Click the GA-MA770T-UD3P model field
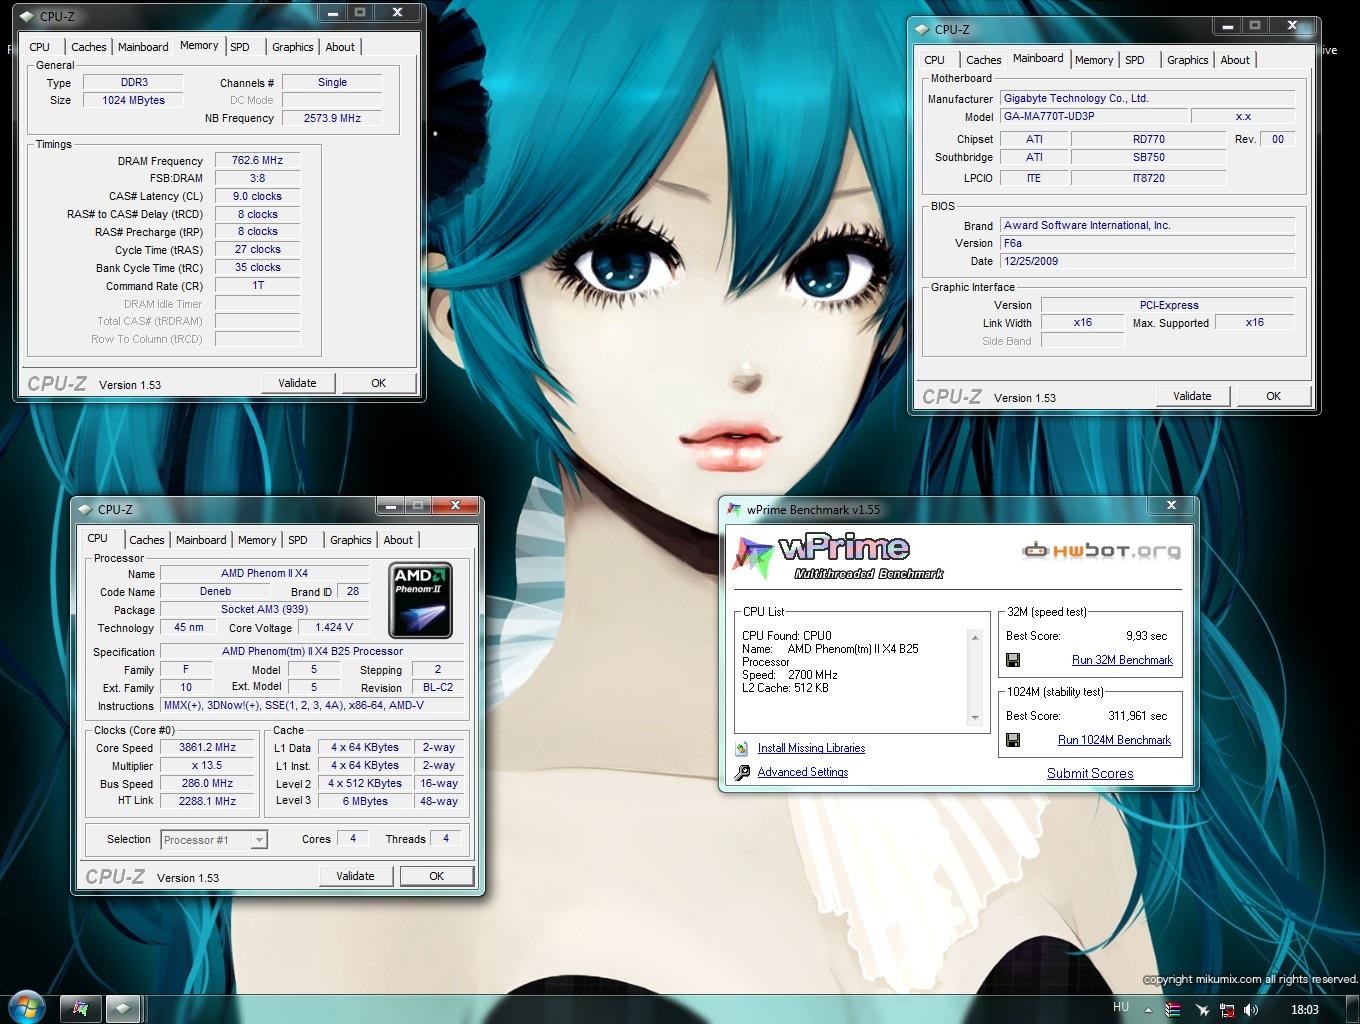This screenshot has height=1024, width=1360. (1094, 116)
